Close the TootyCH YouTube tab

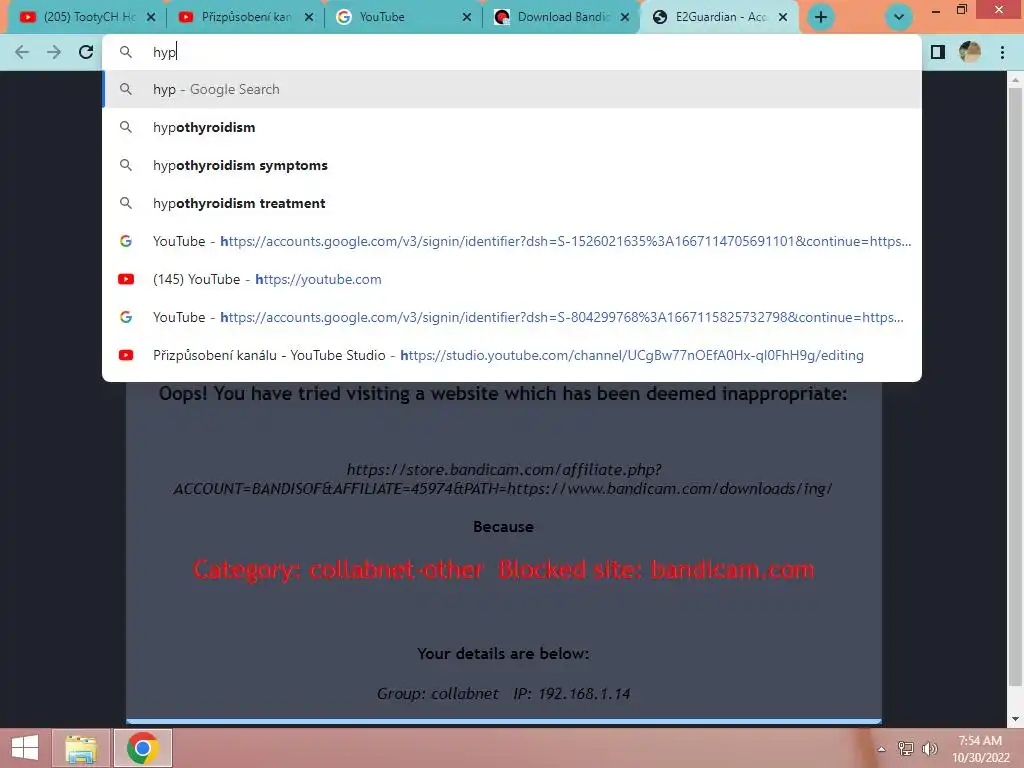pyautogui.click(x=151, y=18)
